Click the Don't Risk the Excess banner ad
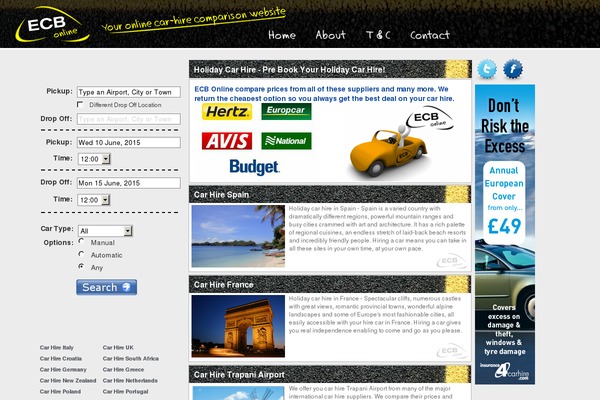 (505, 234)
